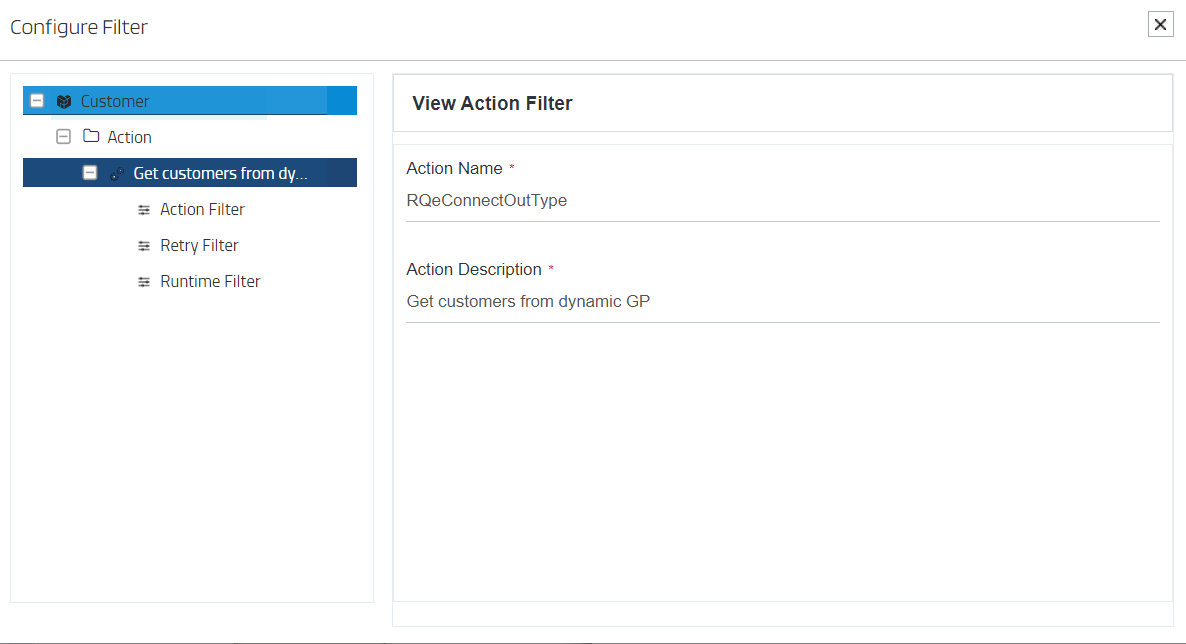The width and height of the screenshot is (1186, 644).
Task: Select the Action folder node
Action: click(x=131, y=136)
